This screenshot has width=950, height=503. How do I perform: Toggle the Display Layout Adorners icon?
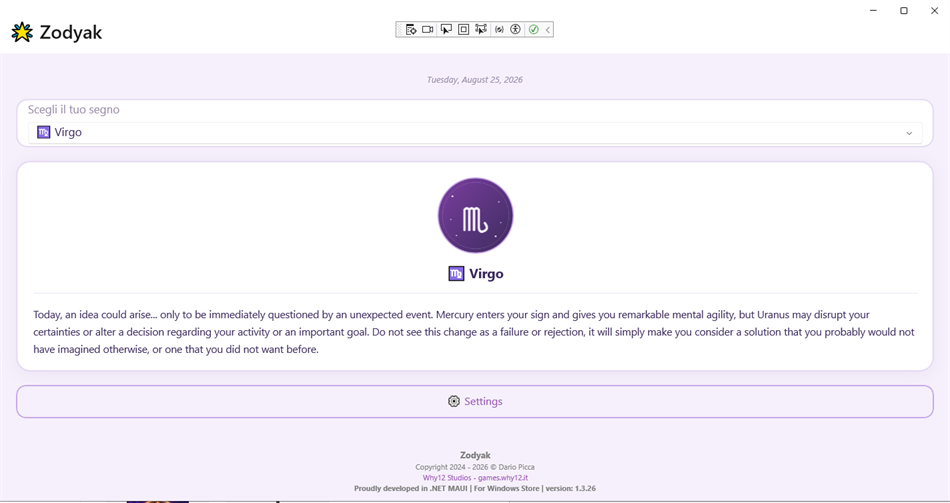coord(463,29)
